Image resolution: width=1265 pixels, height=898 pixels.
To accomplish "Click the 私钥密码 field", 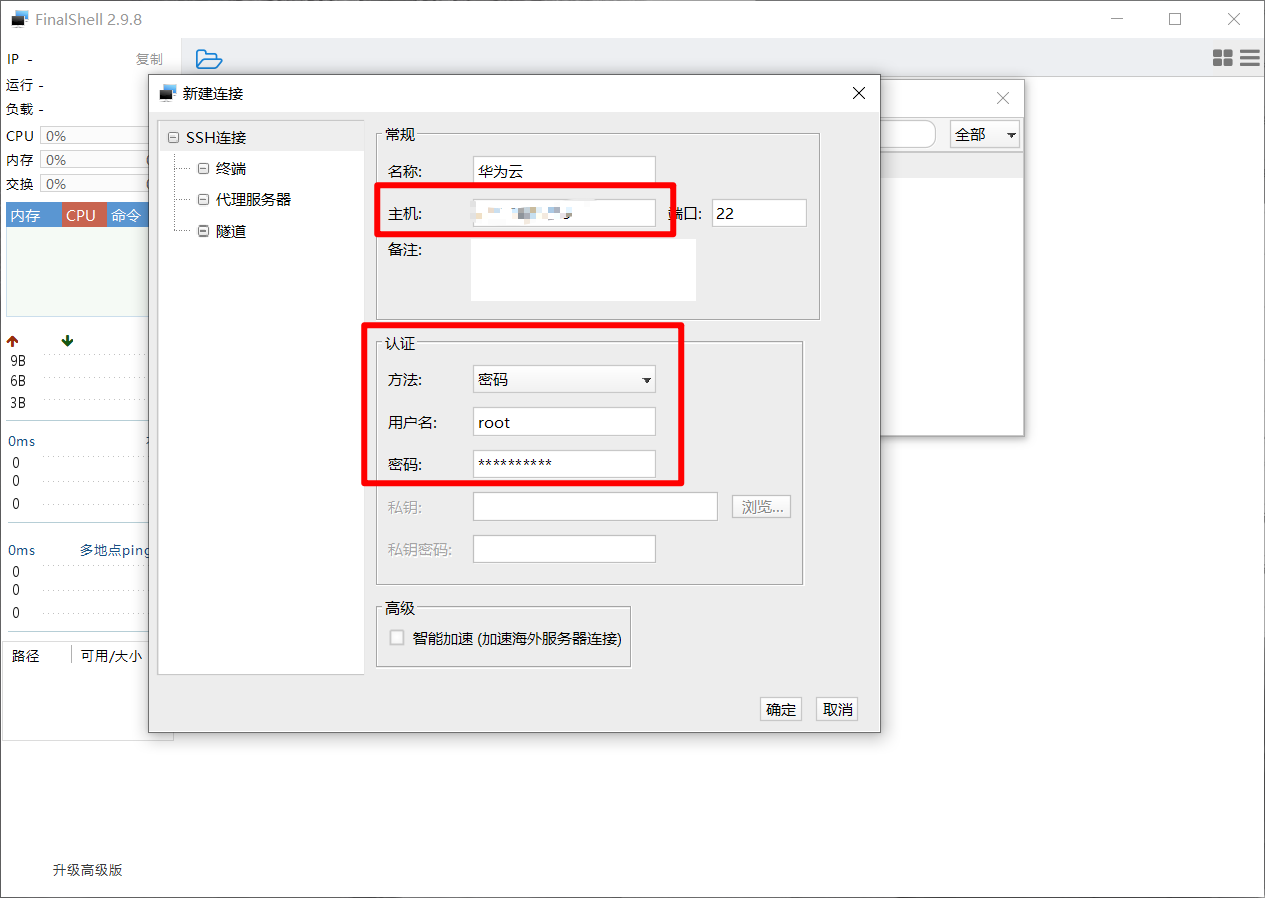I will (x=564, y=549).
